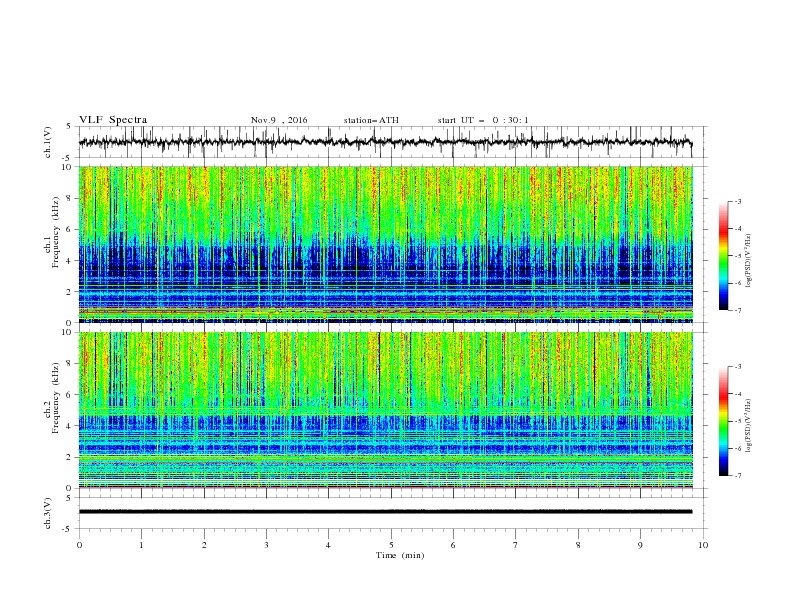This screenshot has width=792, height=612.
Task: Click the ch.1(V) axis label
Action: pyautogui.click(x=48, y=142)
